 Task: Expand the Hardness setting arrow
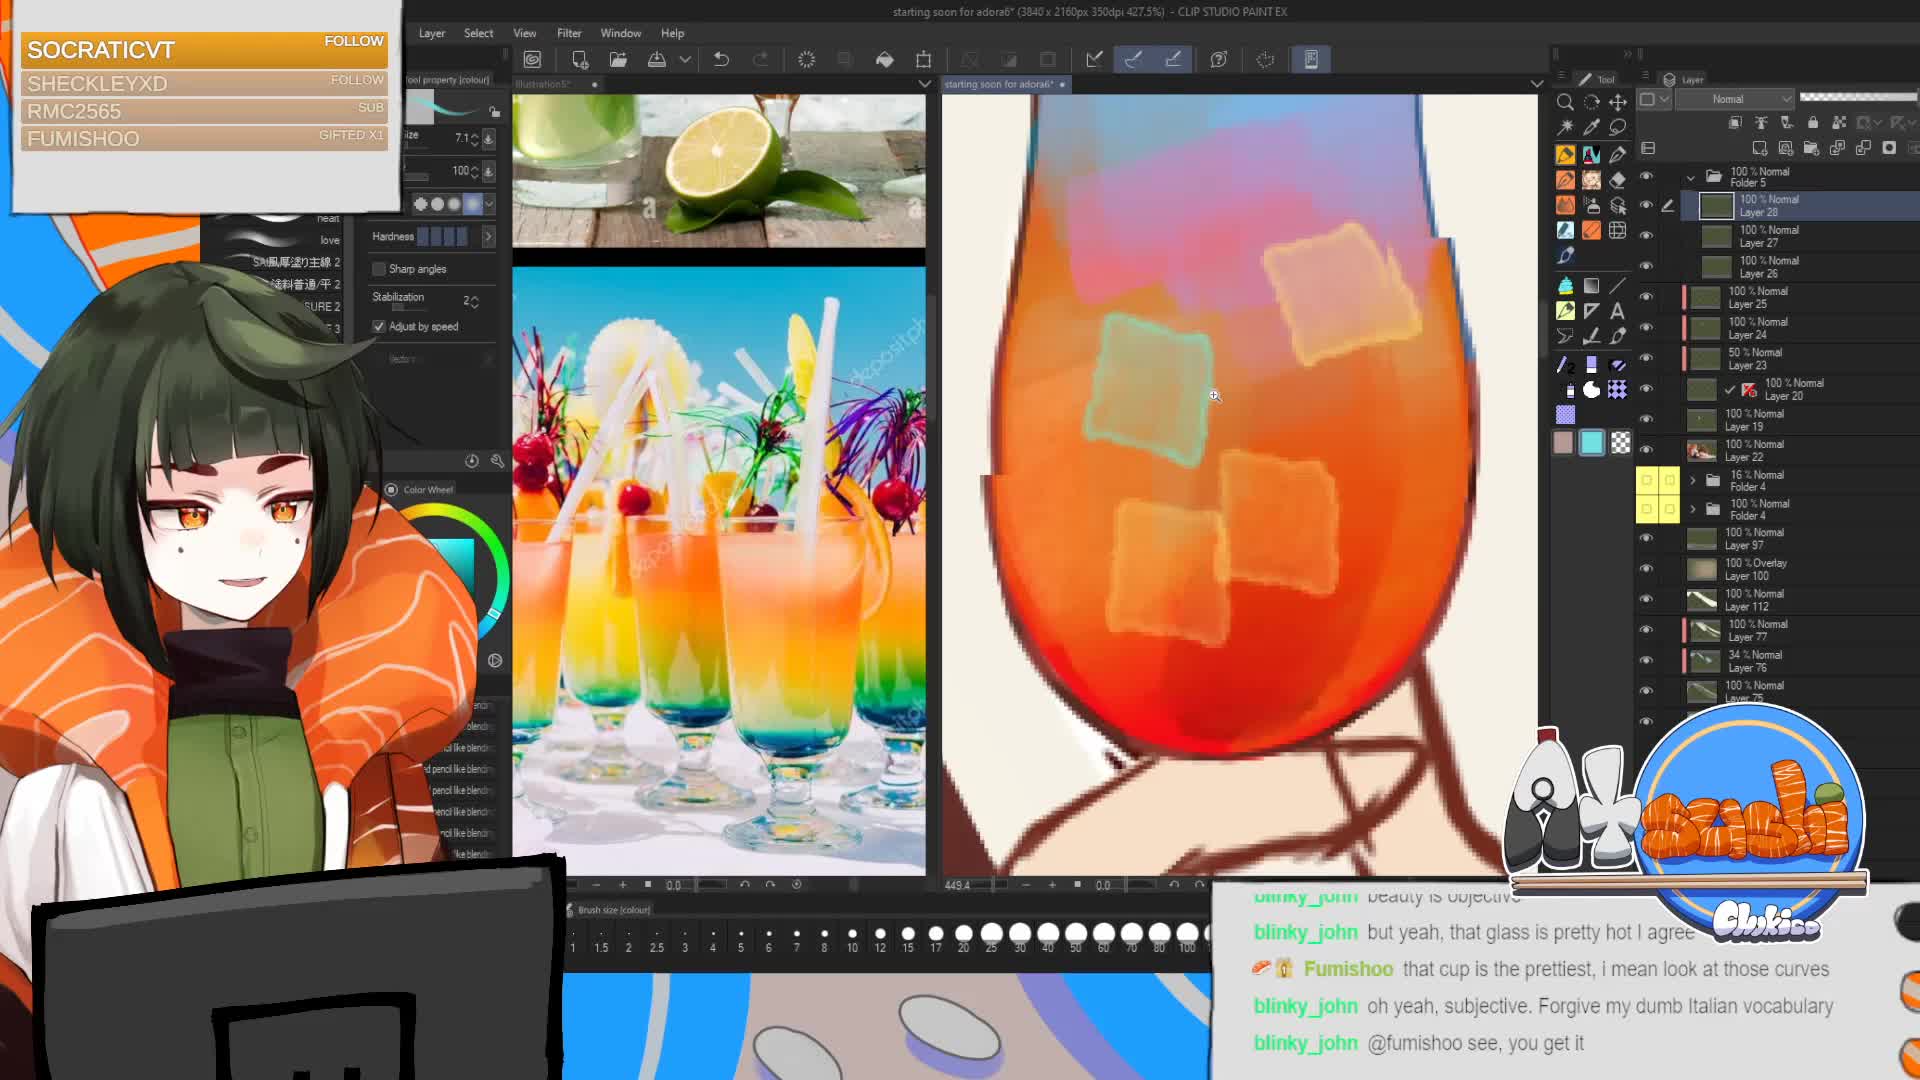coord(488,237)
